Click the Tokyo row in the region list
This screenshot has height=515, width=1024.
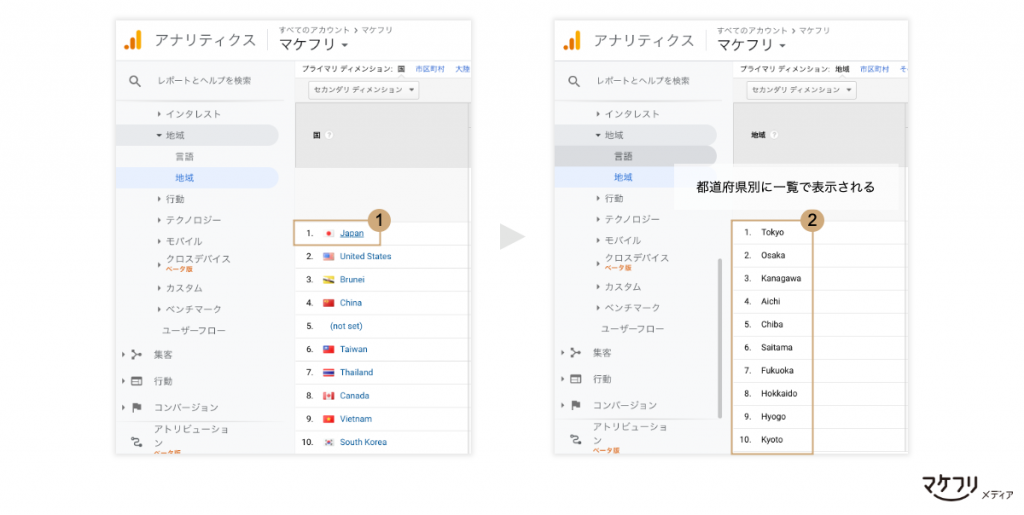click(772, 232)
